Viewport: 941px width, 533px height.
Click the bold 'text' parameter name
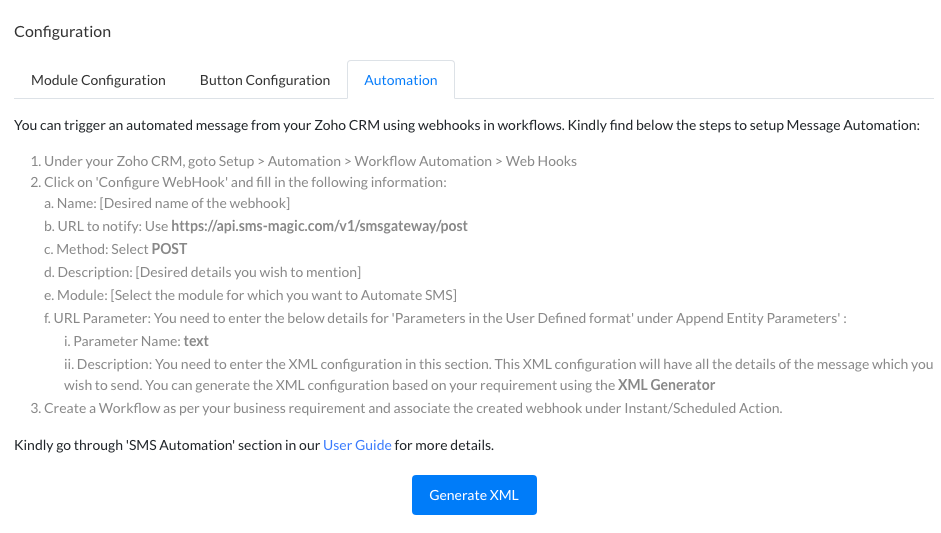pyautogui.click(x=196, y=341)
